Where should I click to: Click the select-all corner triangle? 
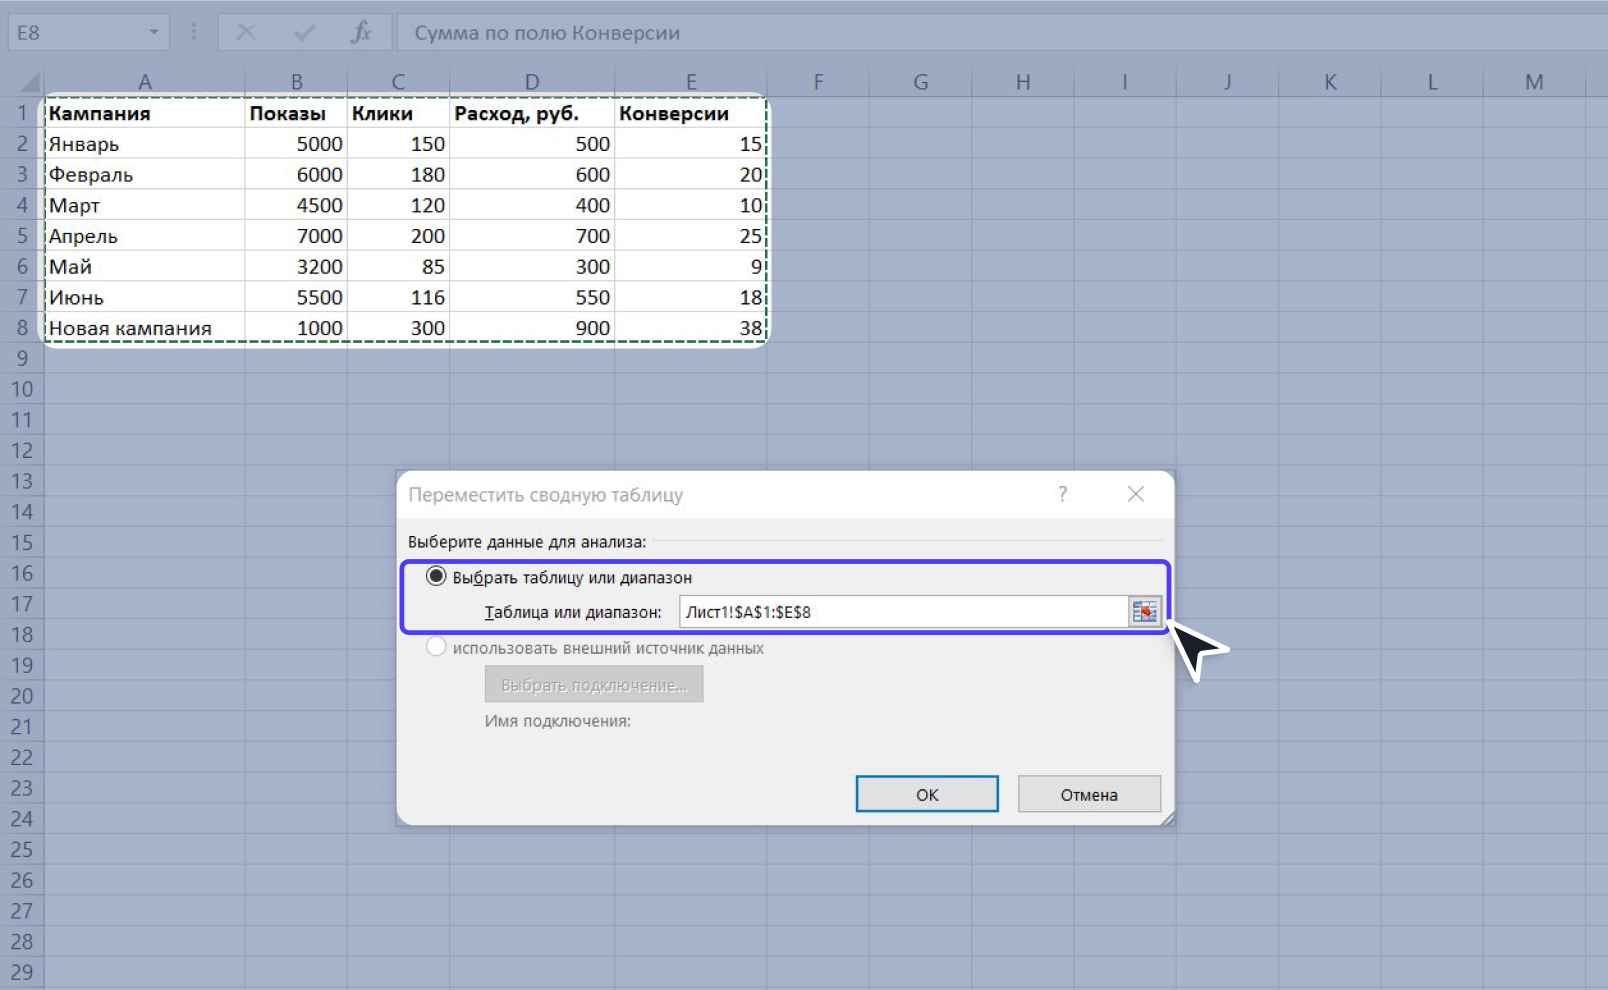(30, 82)
